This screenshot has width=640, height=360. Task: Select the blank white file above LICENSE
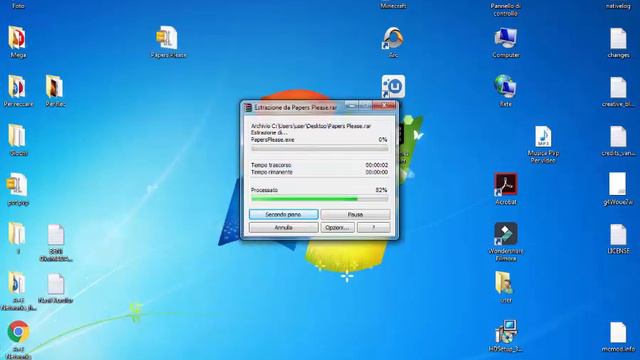[618, 185]
